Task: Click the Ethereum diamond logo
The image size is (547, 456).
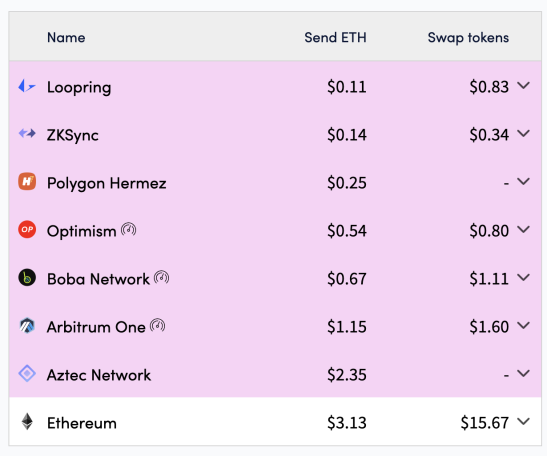Action: pyautogui.click(x=27, y=421)
